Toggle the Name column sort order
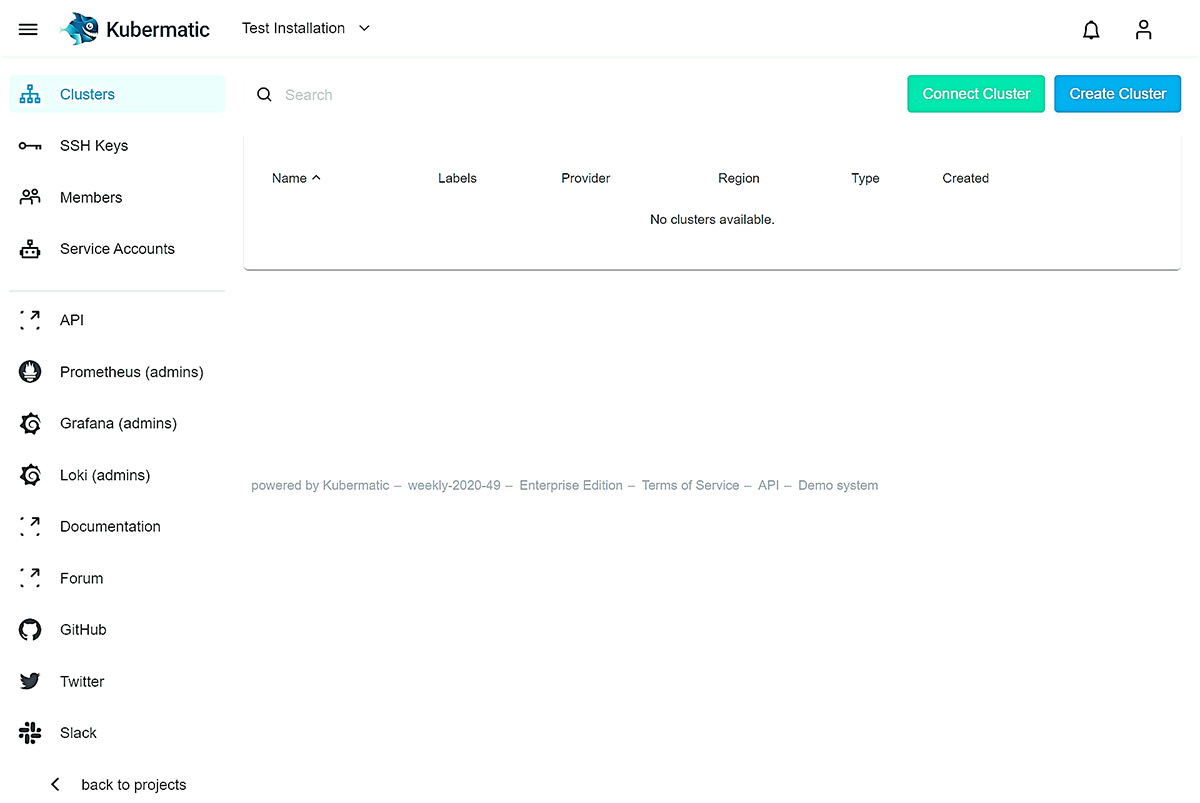This screenshot has height=803, width=1200. coord(294,177)
